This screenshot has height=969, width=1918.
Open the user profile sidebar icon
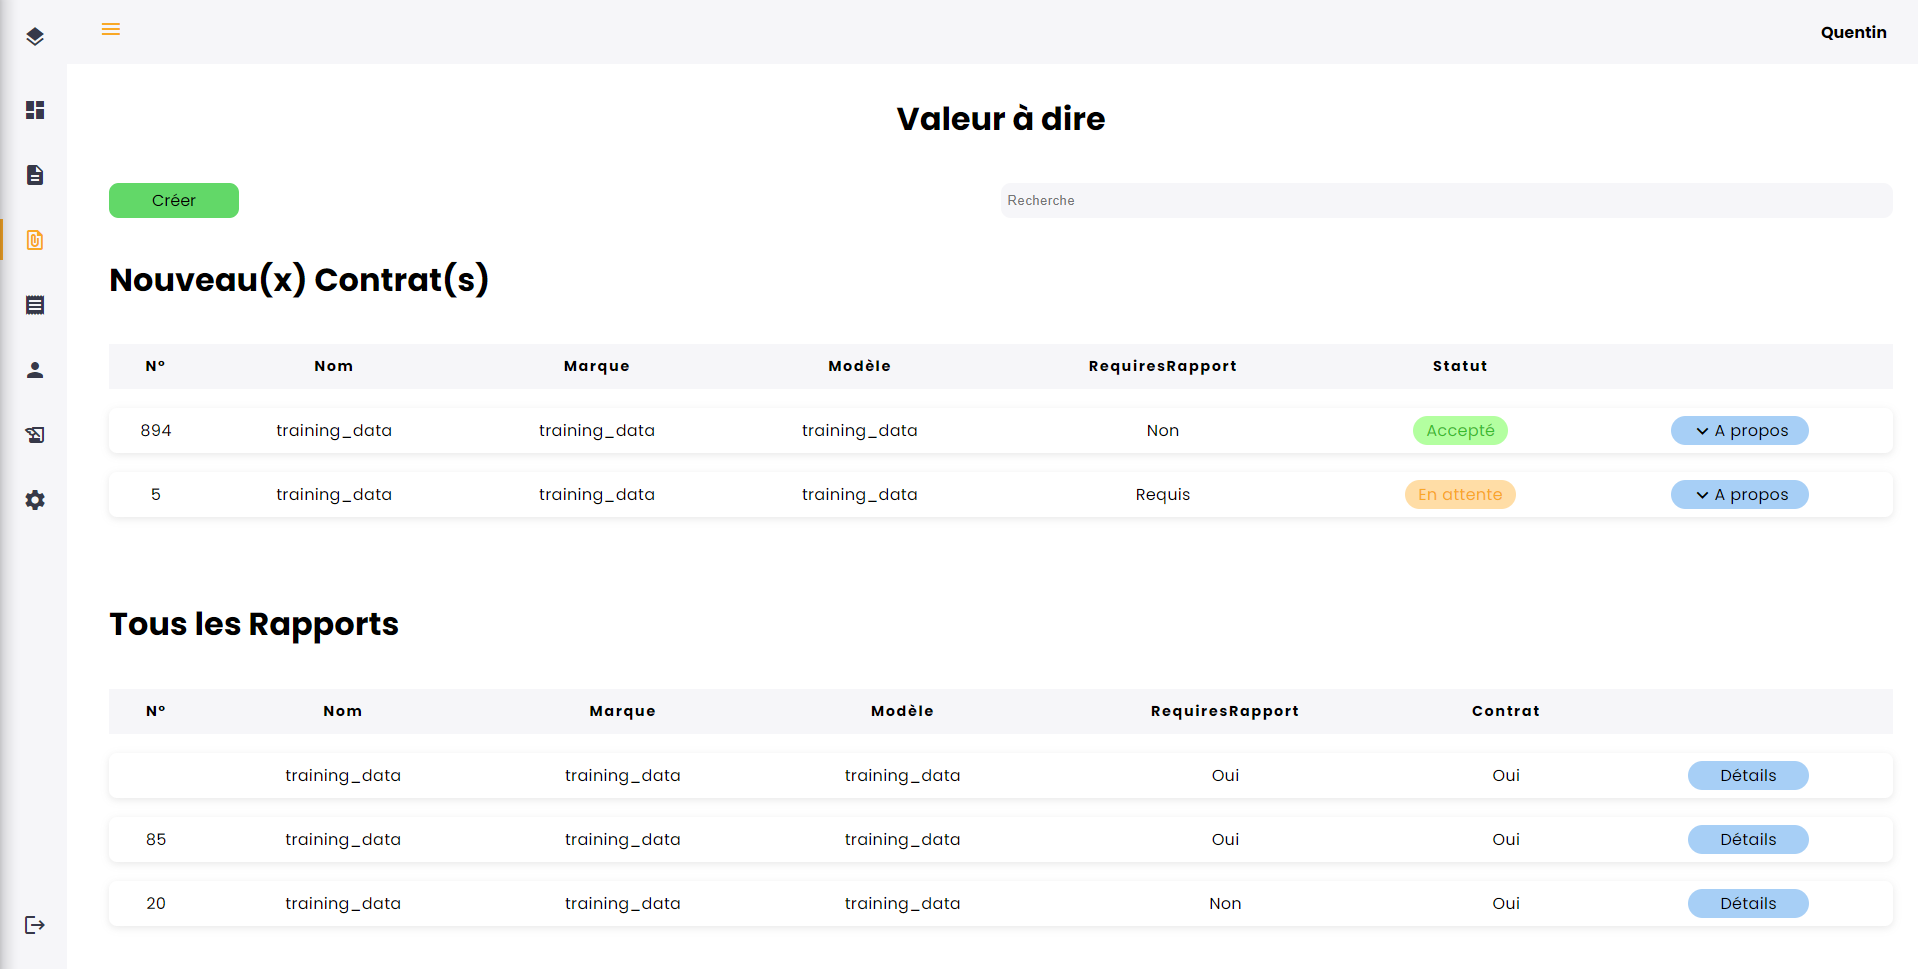coord(35,370)
